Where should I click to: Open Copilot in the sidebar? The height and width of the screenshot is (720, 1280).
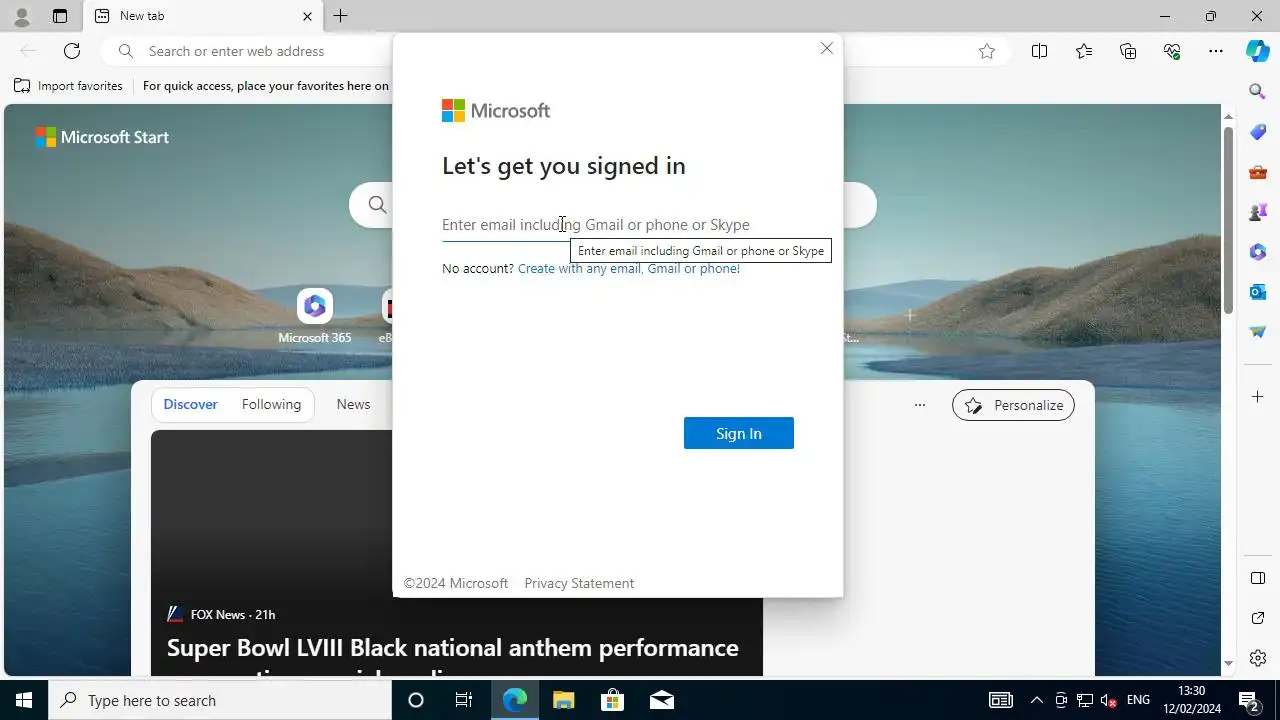pyautogui.click(x=1258, y=51)
